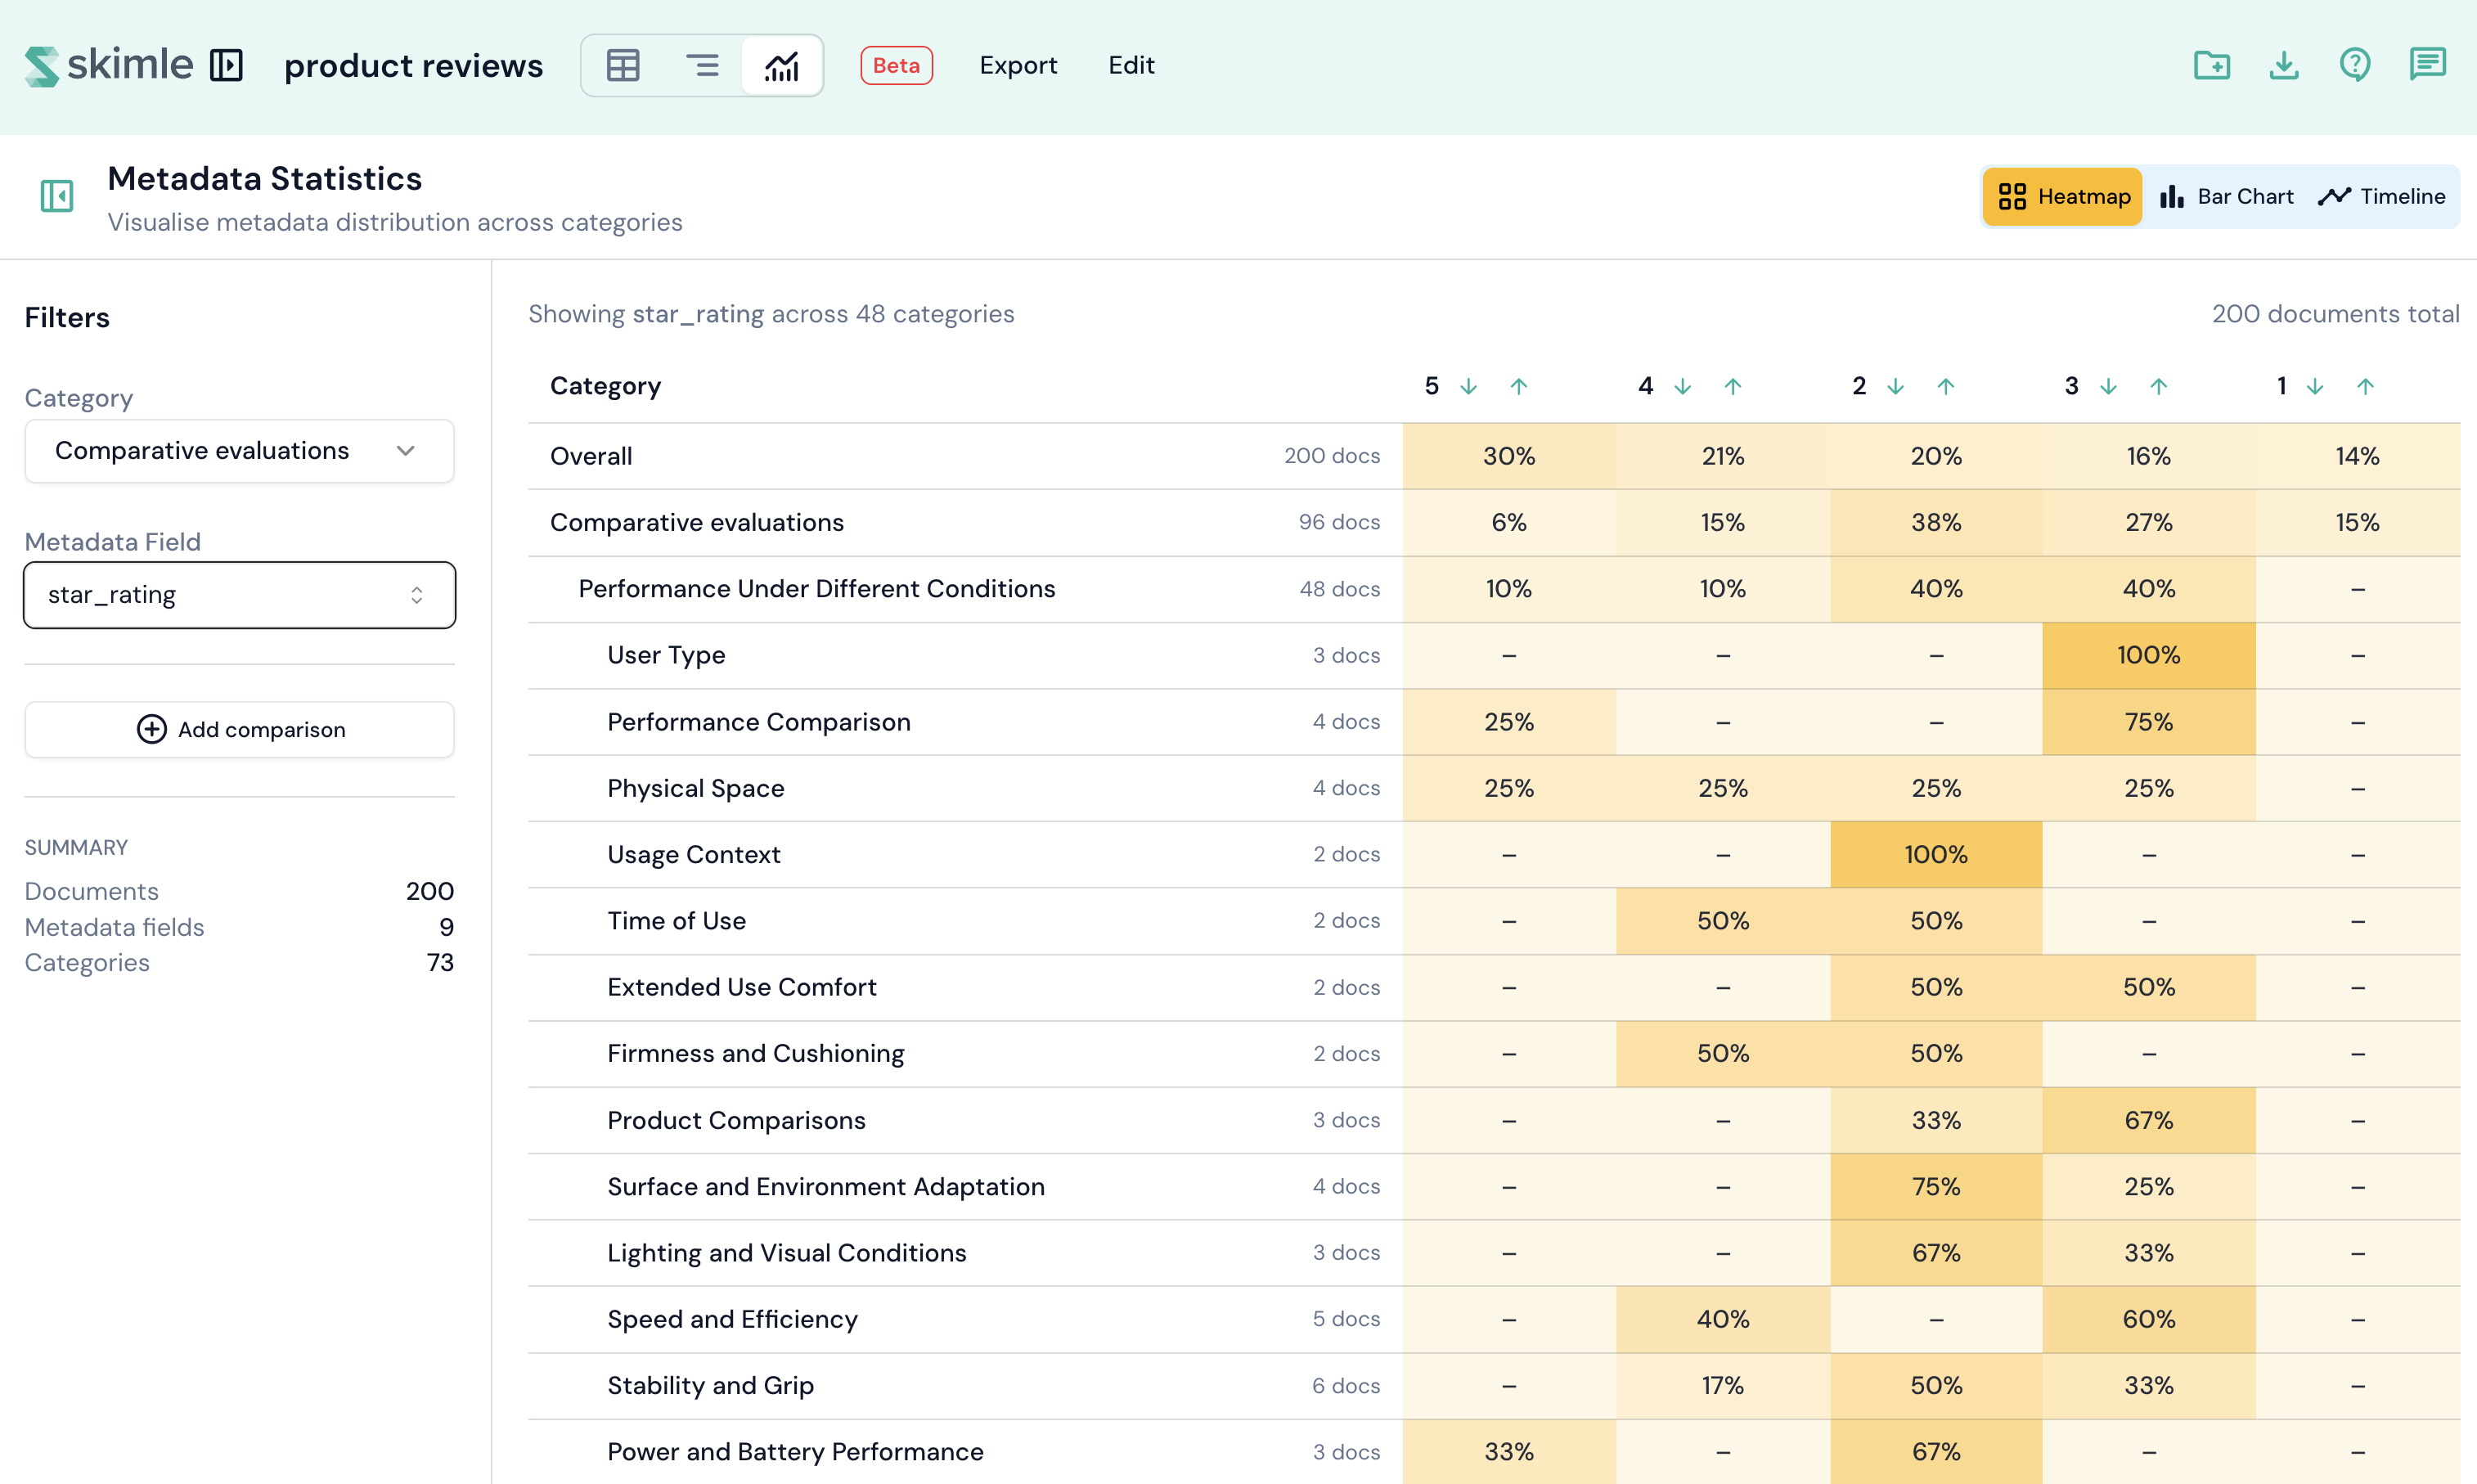Viewport: 2477px width, 1484px height.
Task: Toggle sidebar icon next to skimle logo
Action: (227, 66)
